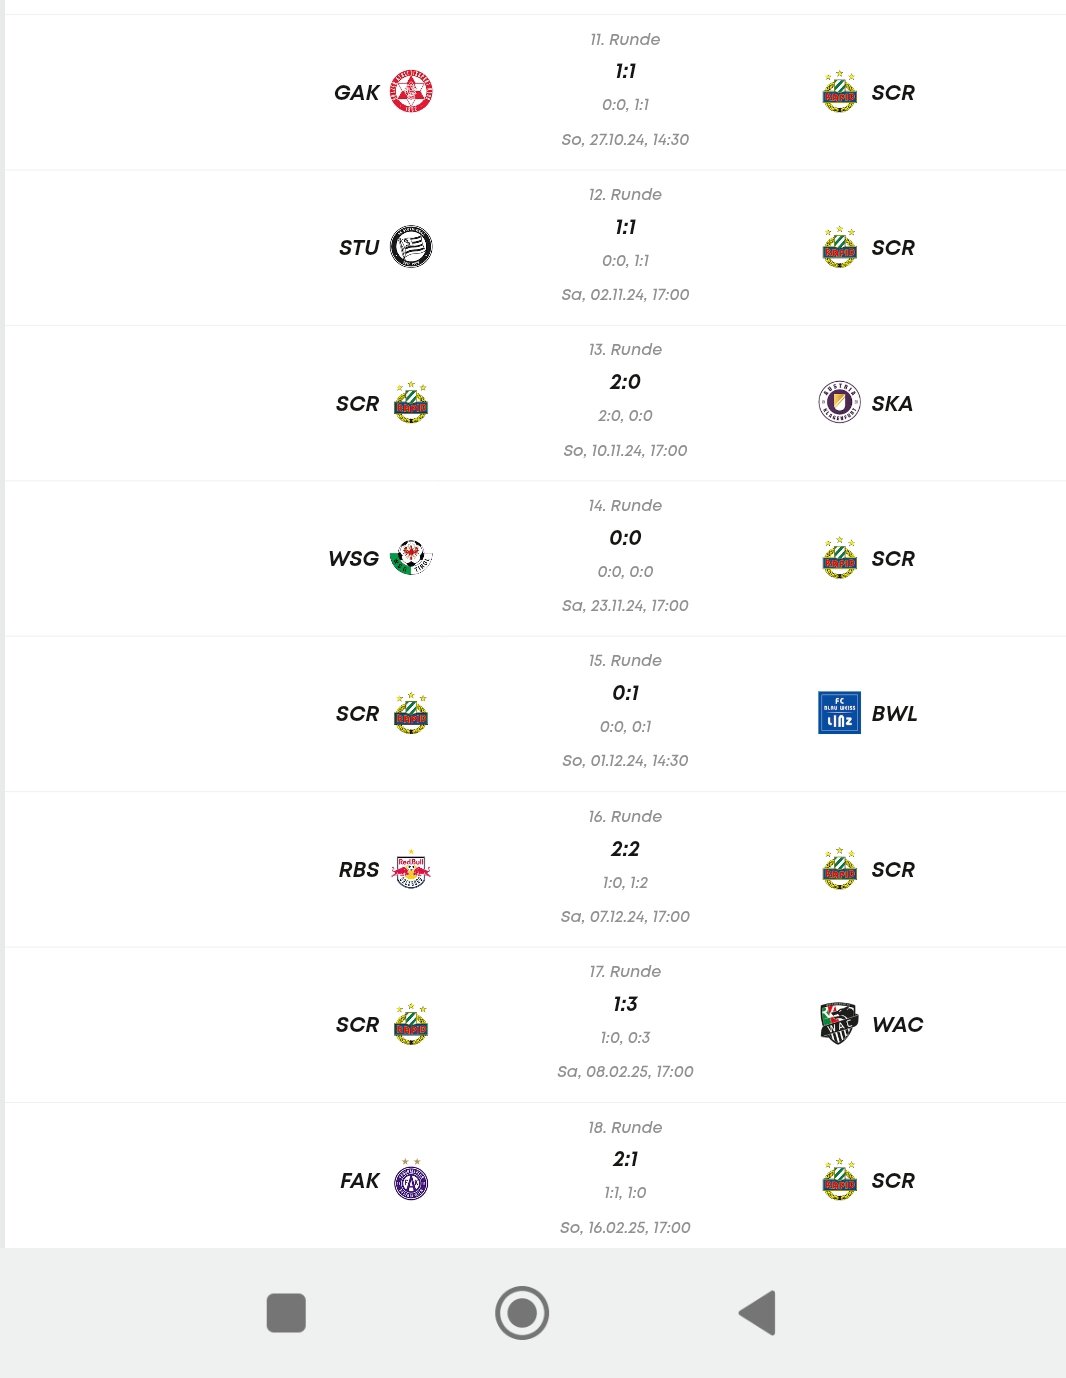Viewport: 1066px width, 1378px height.
Task: Select the Blau Weiss Linz logo
Action: tap(839, 713)
